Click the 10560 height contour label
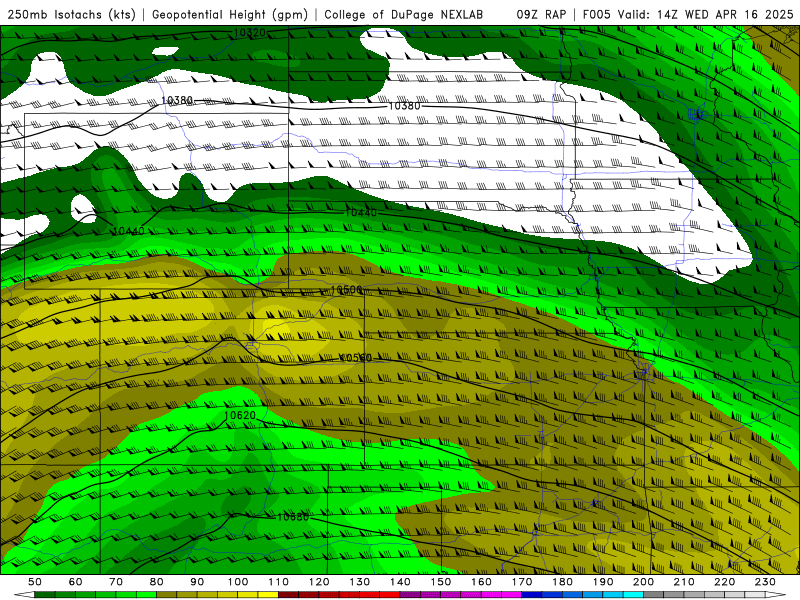 click(355, 358)
